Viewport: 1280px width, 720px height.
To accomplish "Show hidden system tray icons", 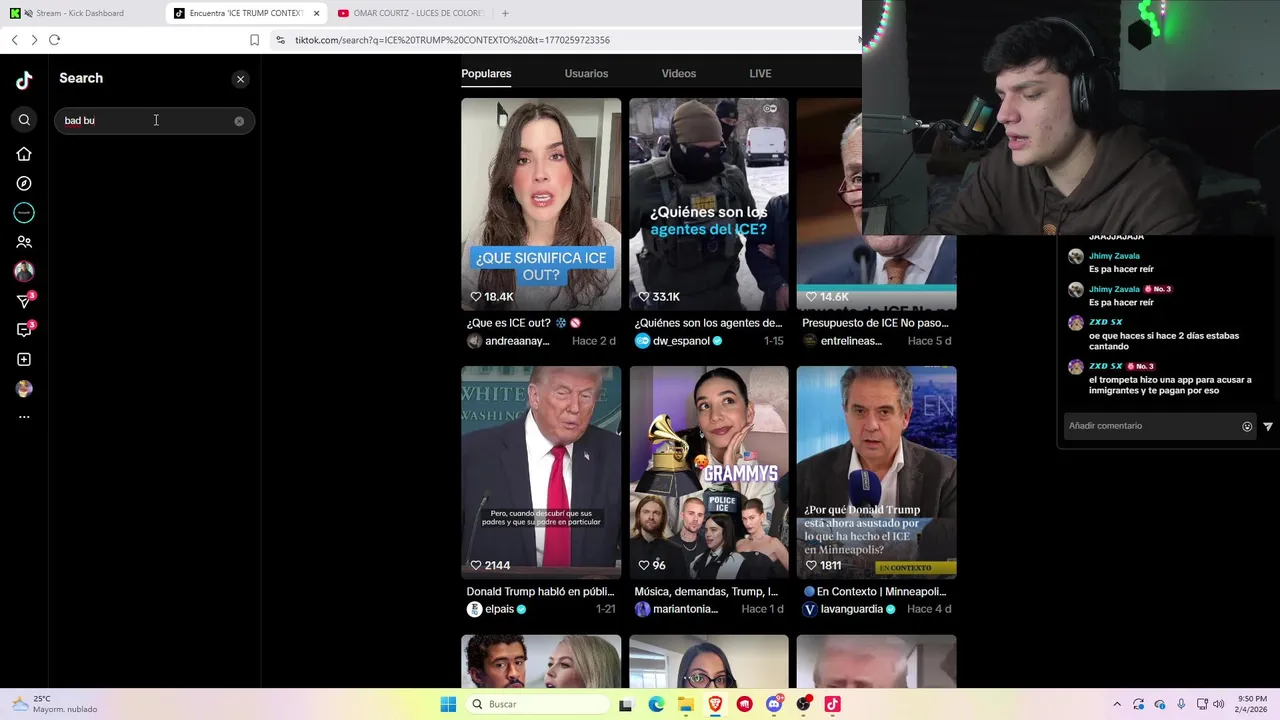I will pos(1117,704).
